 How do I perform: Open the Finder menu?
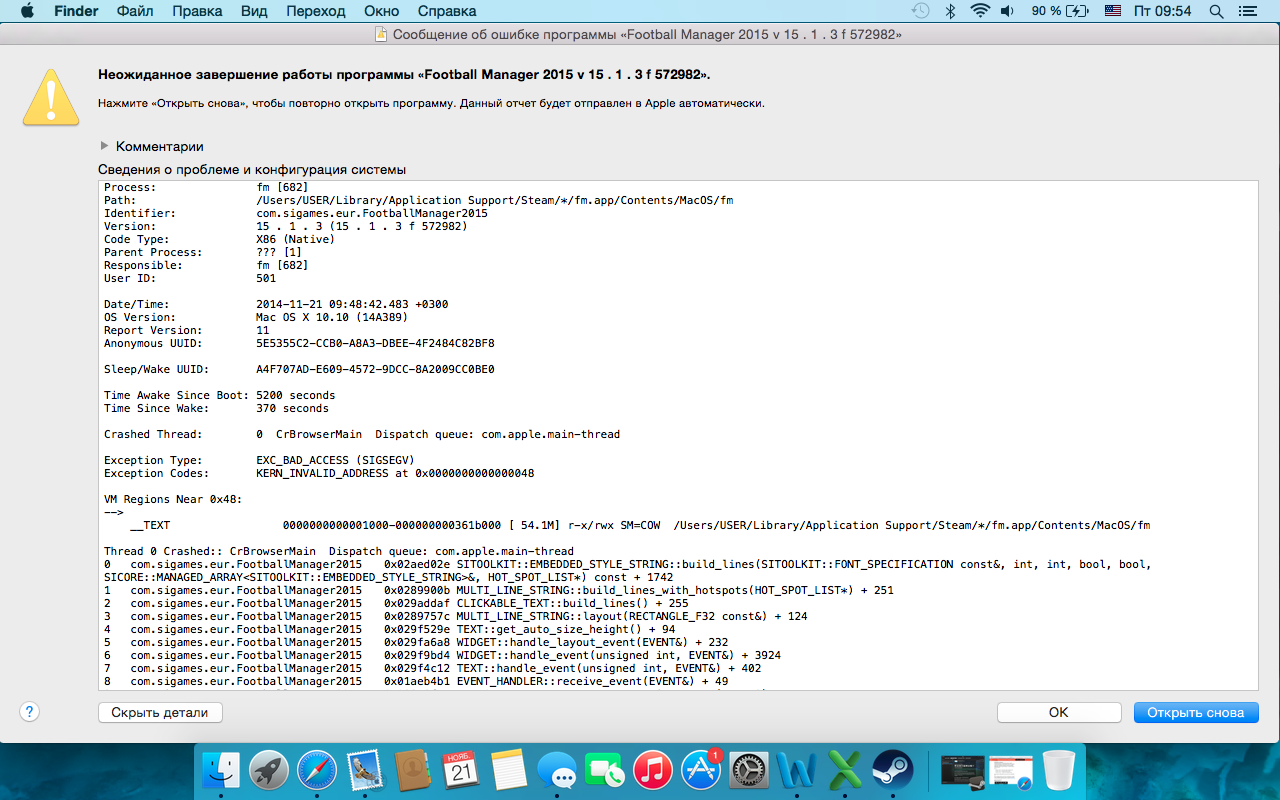(75, 11)
